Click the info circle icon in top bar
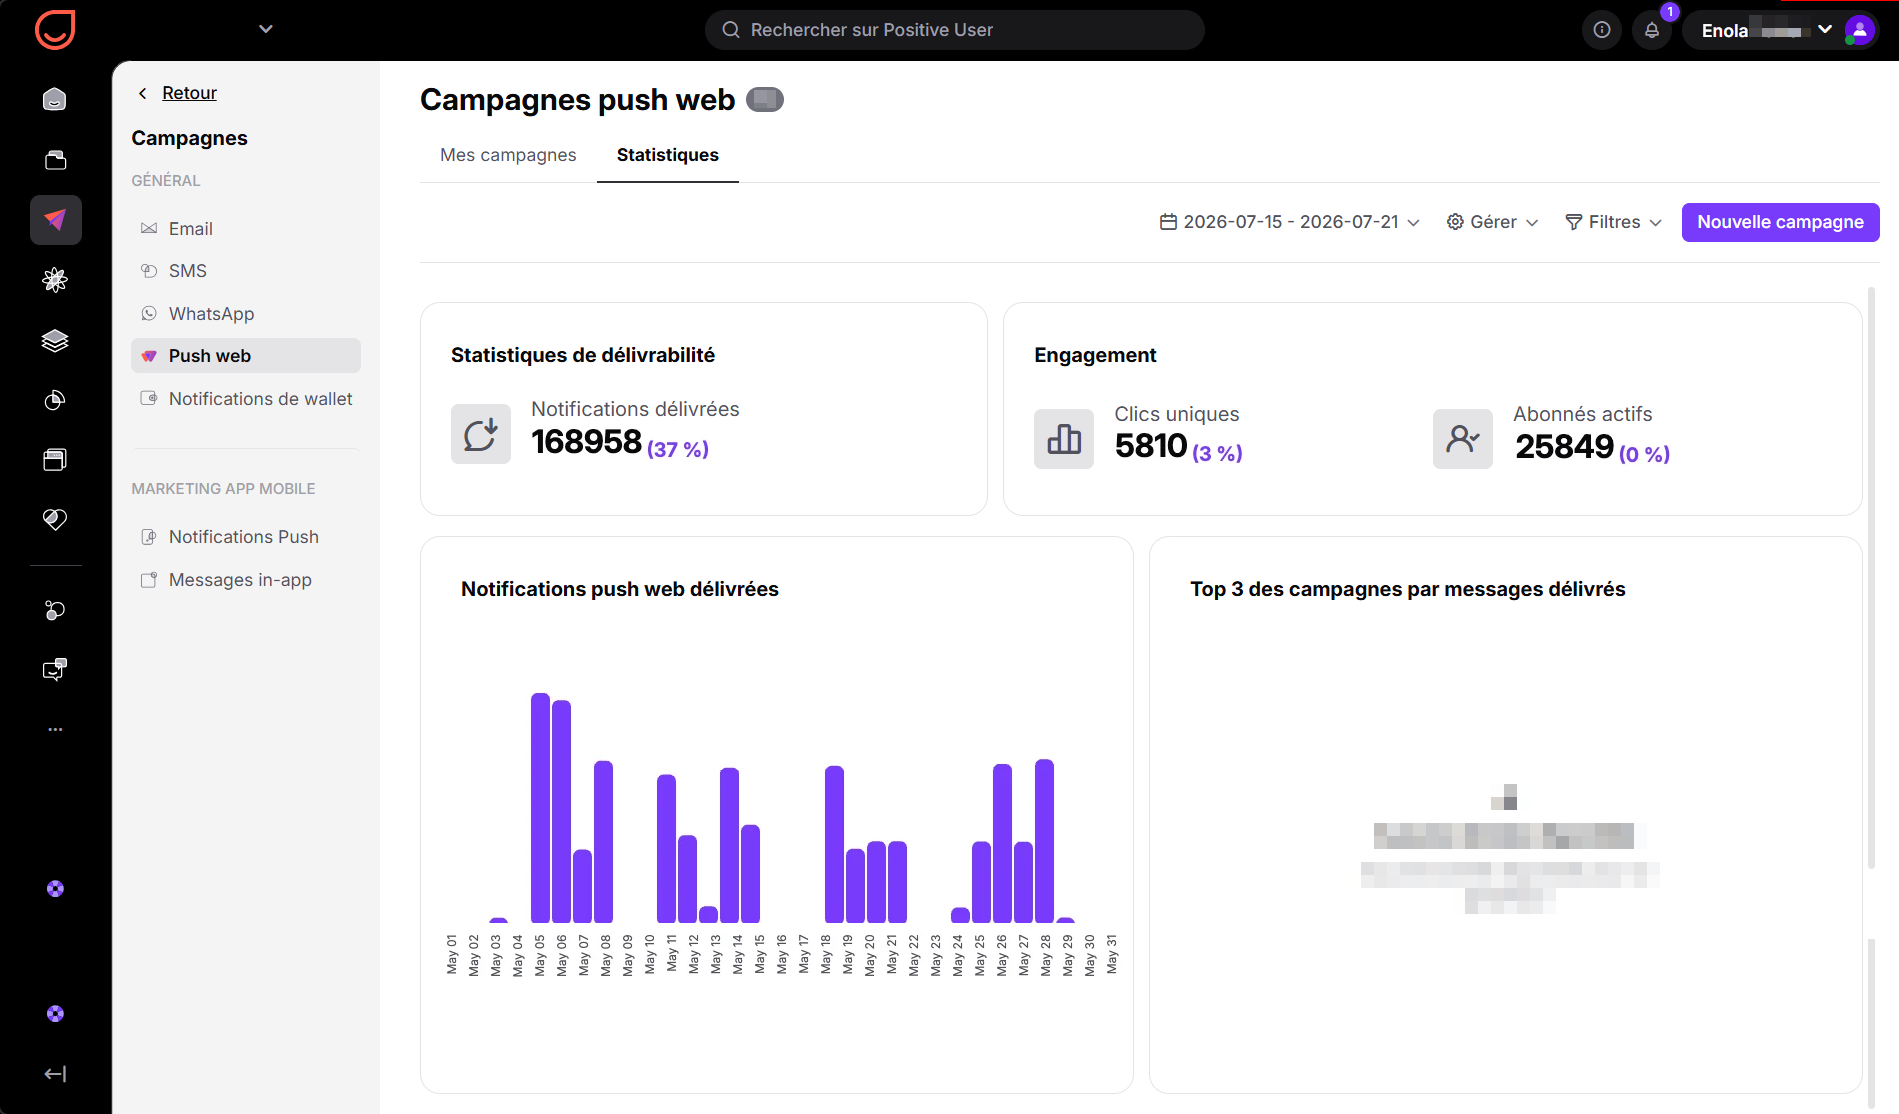The image size is (1899, 1114). (x=1602, y=30)
